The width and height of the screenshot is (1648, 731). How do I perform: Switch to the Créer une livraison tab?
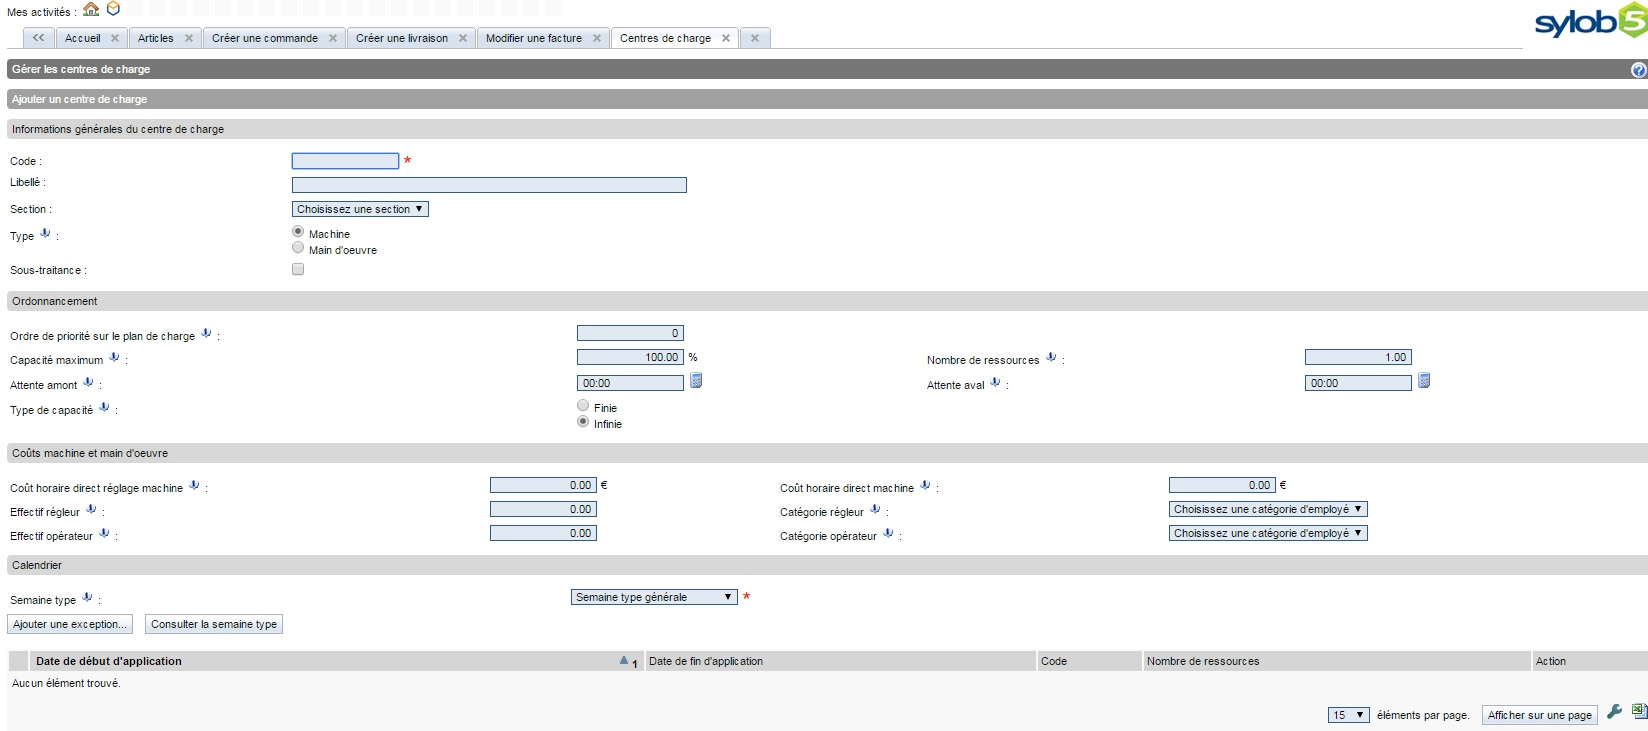tap(402, 38)
